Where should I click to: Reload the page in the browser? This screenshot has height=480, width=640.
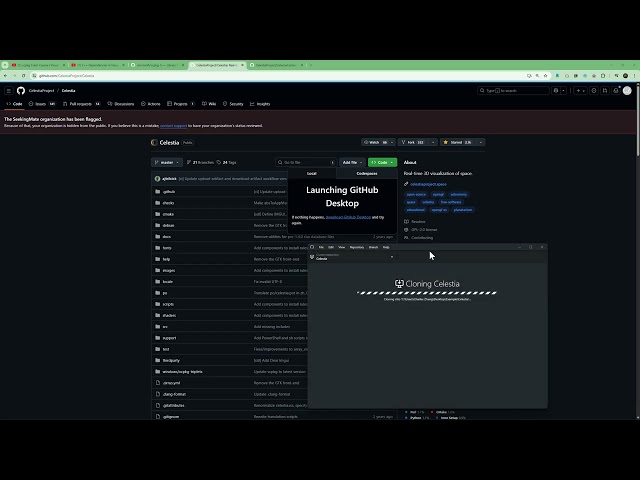pos(23,76)
